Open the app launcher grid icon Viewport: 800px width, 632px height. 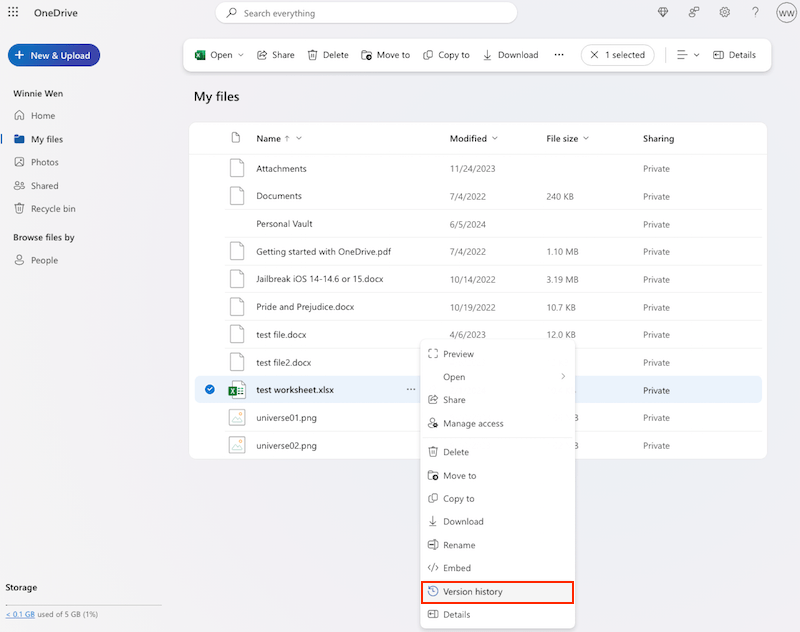12,12
